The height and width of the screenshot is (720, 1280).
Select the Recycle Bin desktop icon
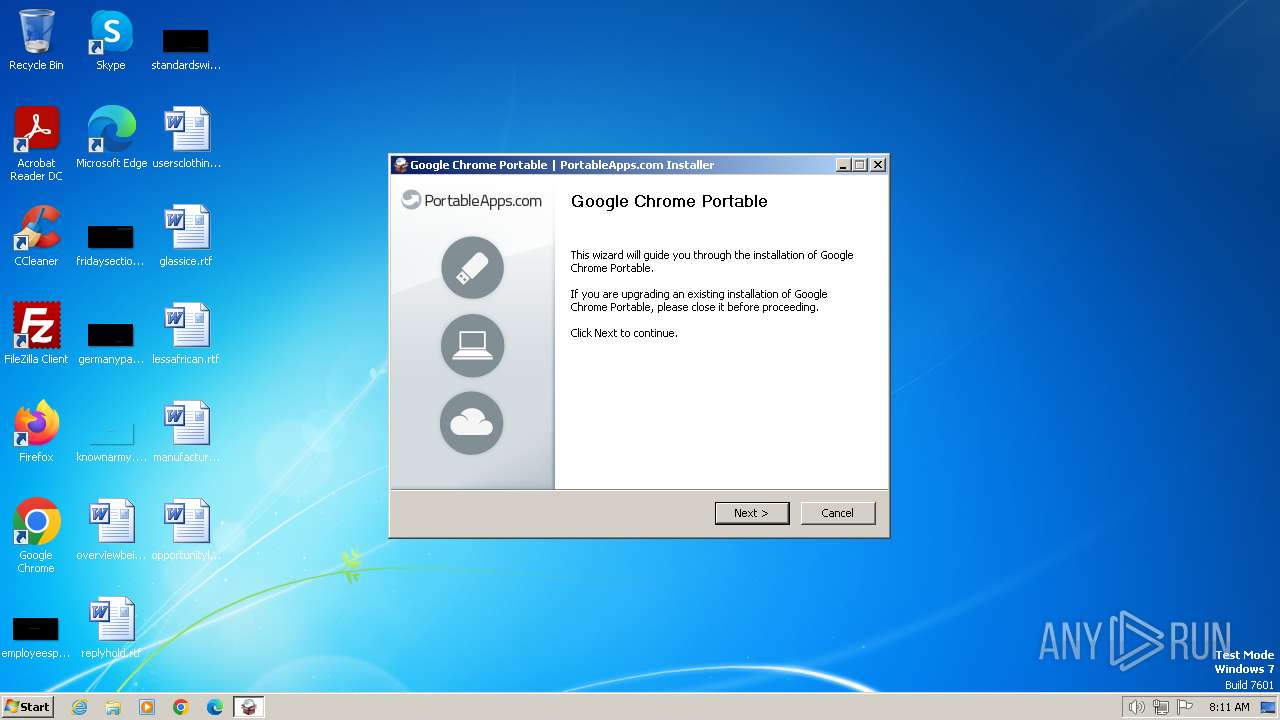tap(36, 40)
